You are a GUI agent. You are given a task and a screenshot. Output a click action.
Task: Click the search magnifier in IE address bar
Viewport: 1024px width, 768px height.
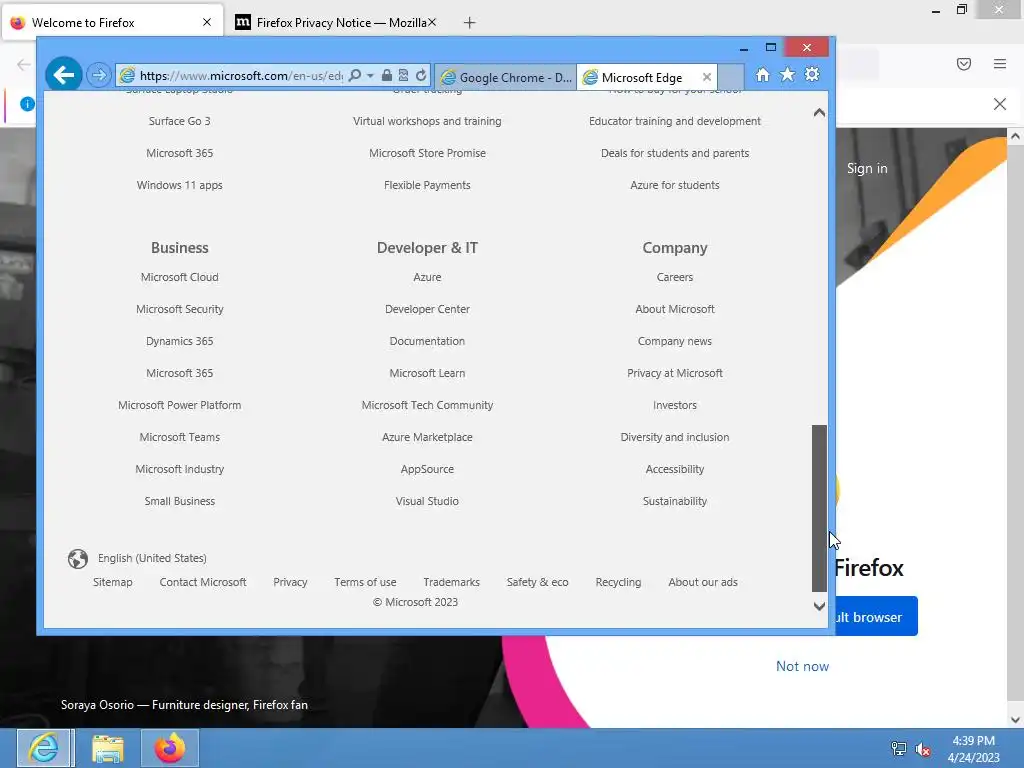[x=355, y=75]
